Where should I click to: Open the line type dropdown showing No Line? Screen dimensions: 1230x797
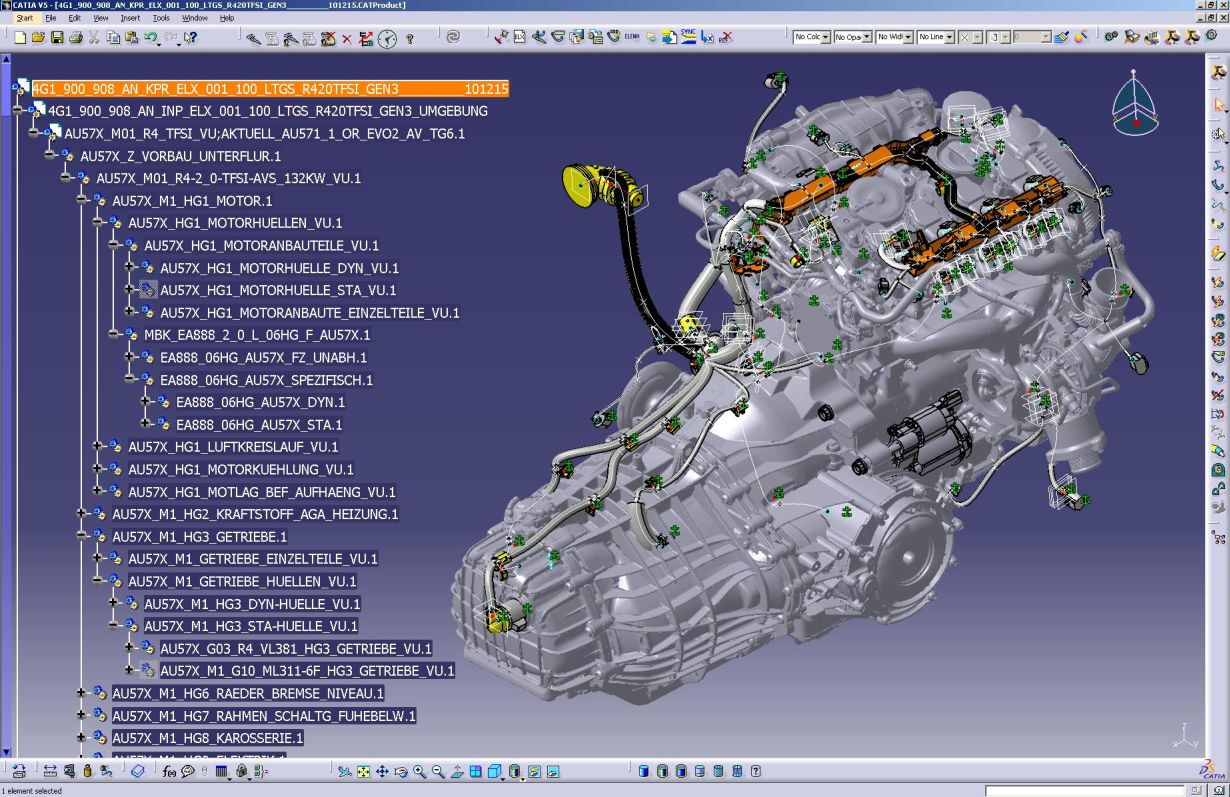936,37
